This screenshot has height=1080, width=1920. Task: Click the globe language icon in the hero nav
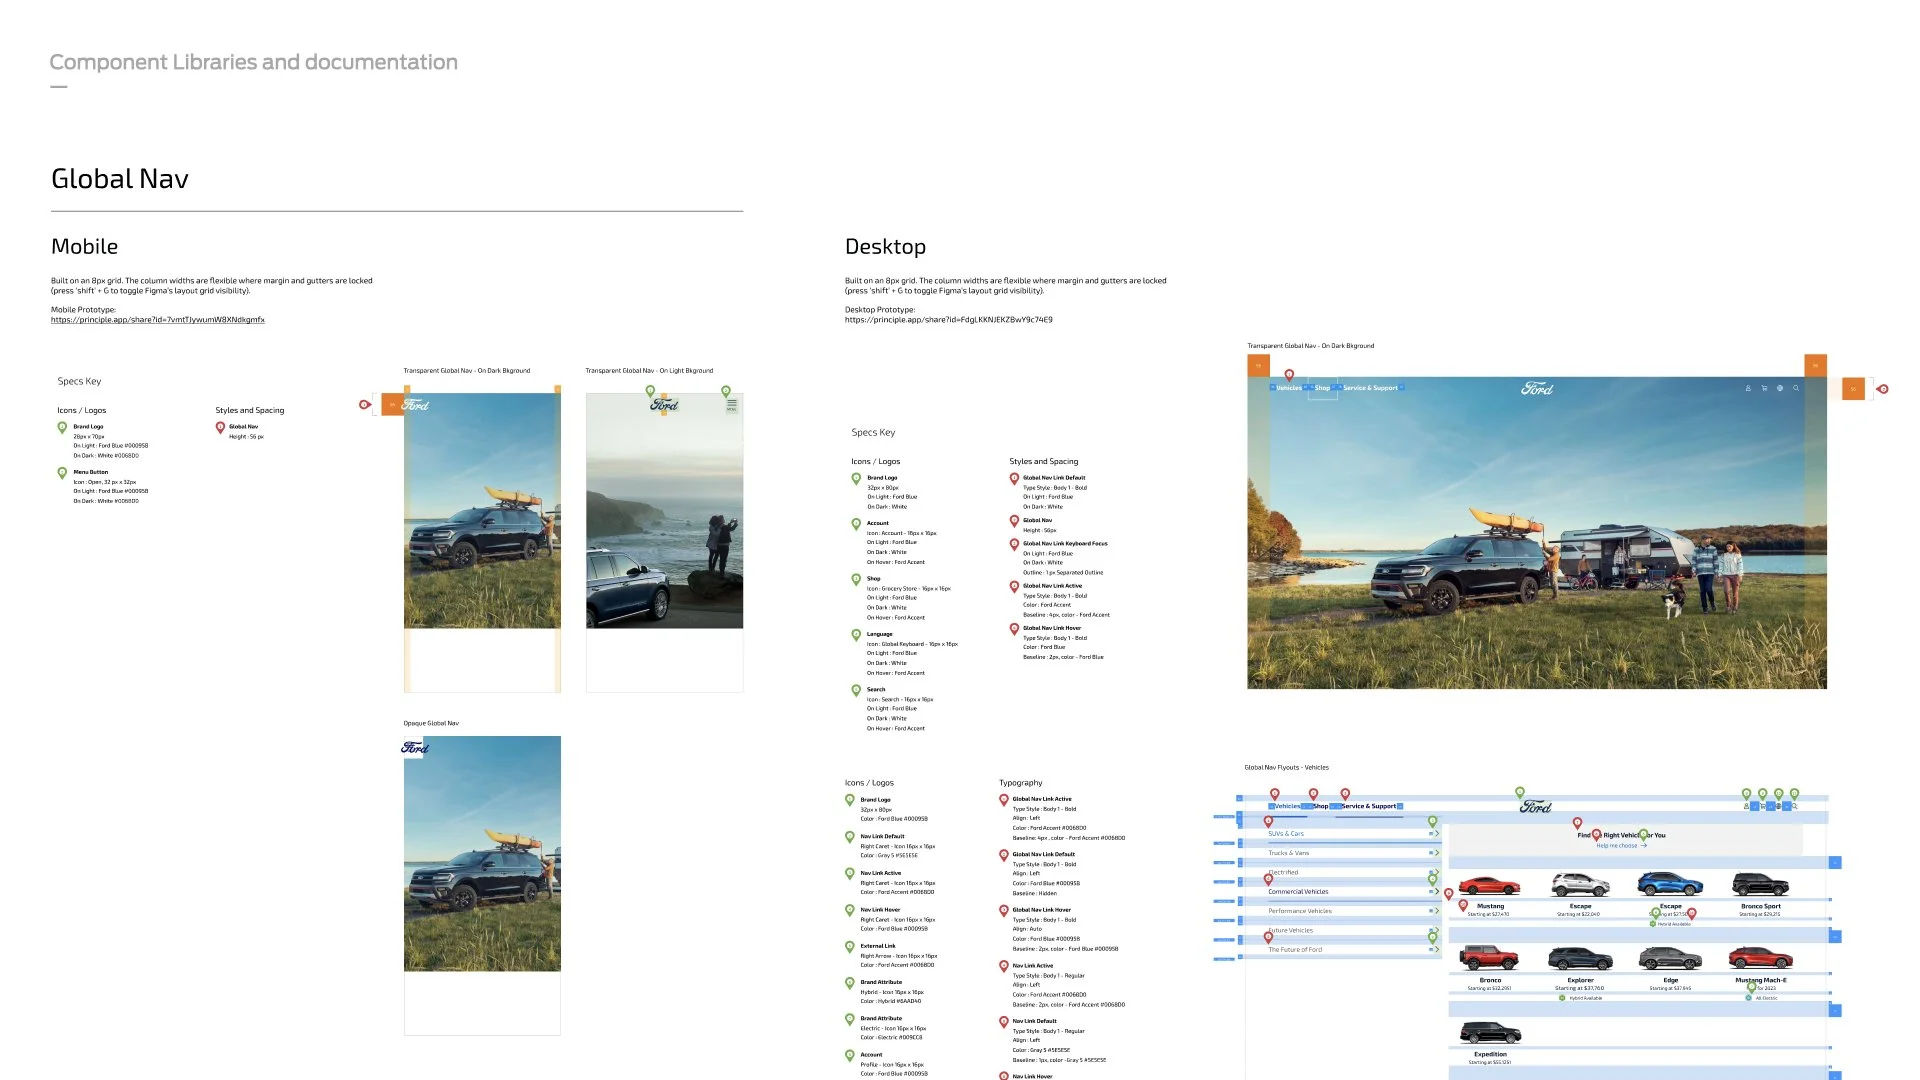[x=1780, y=388]
